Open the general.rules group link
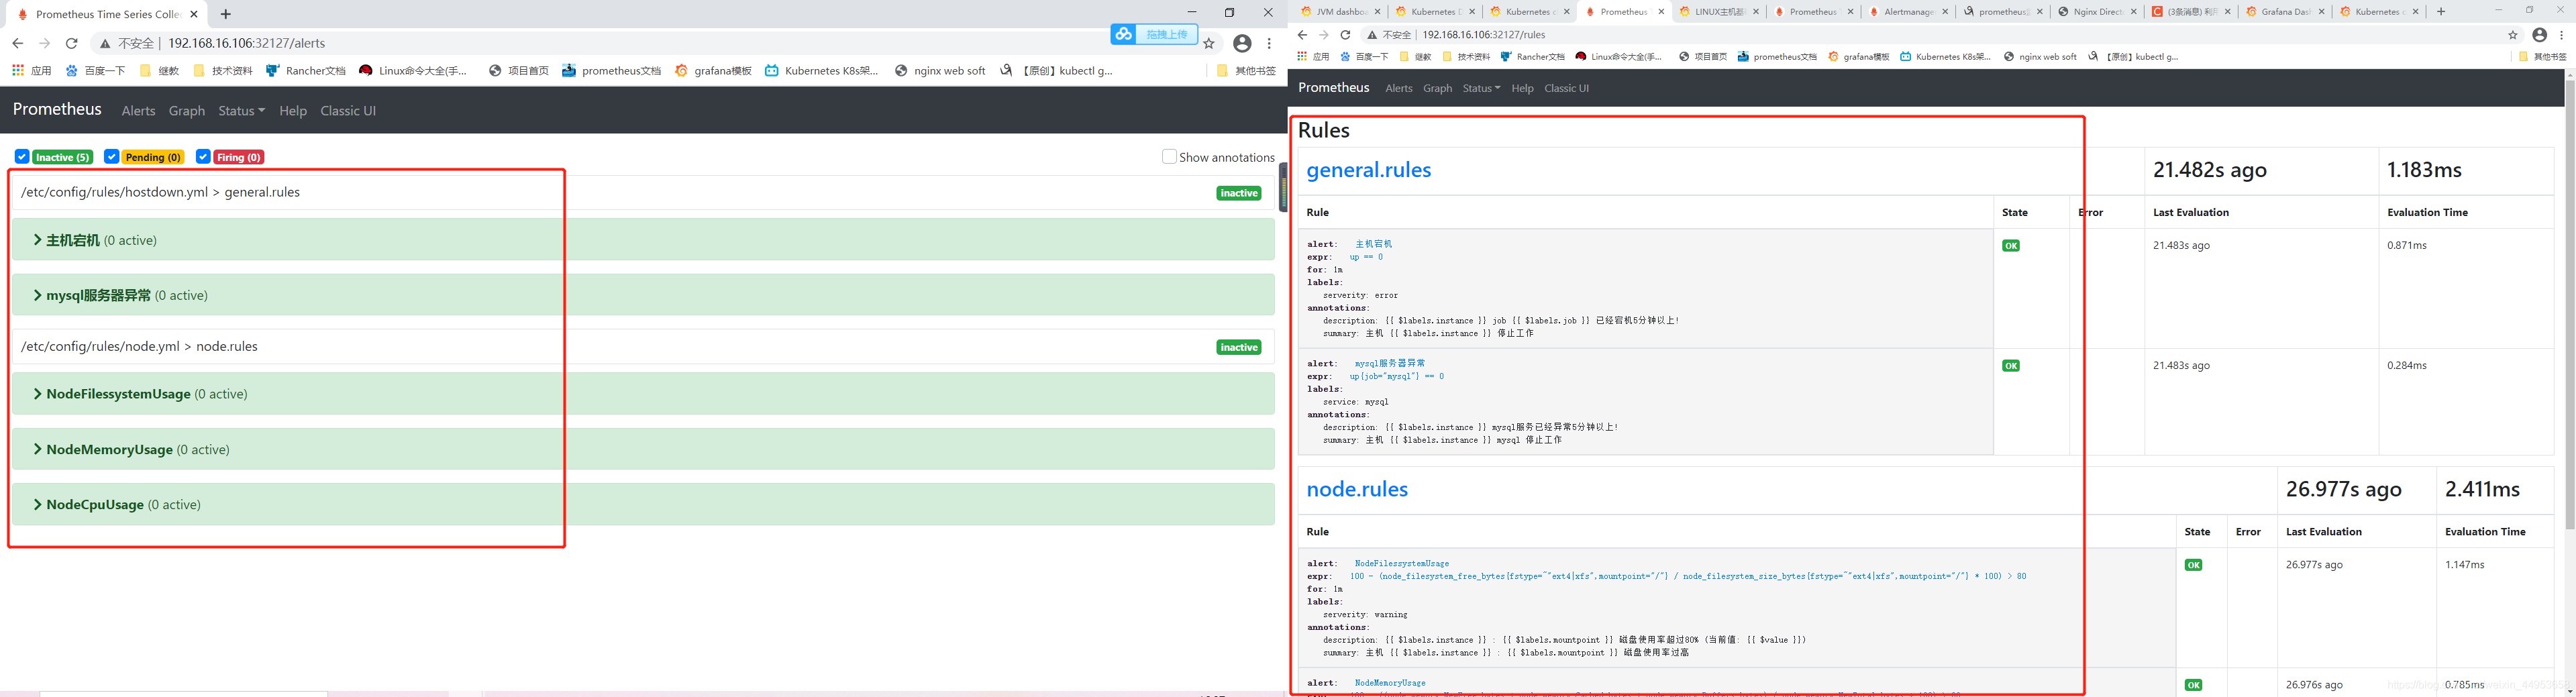 tap(1368, 170)
